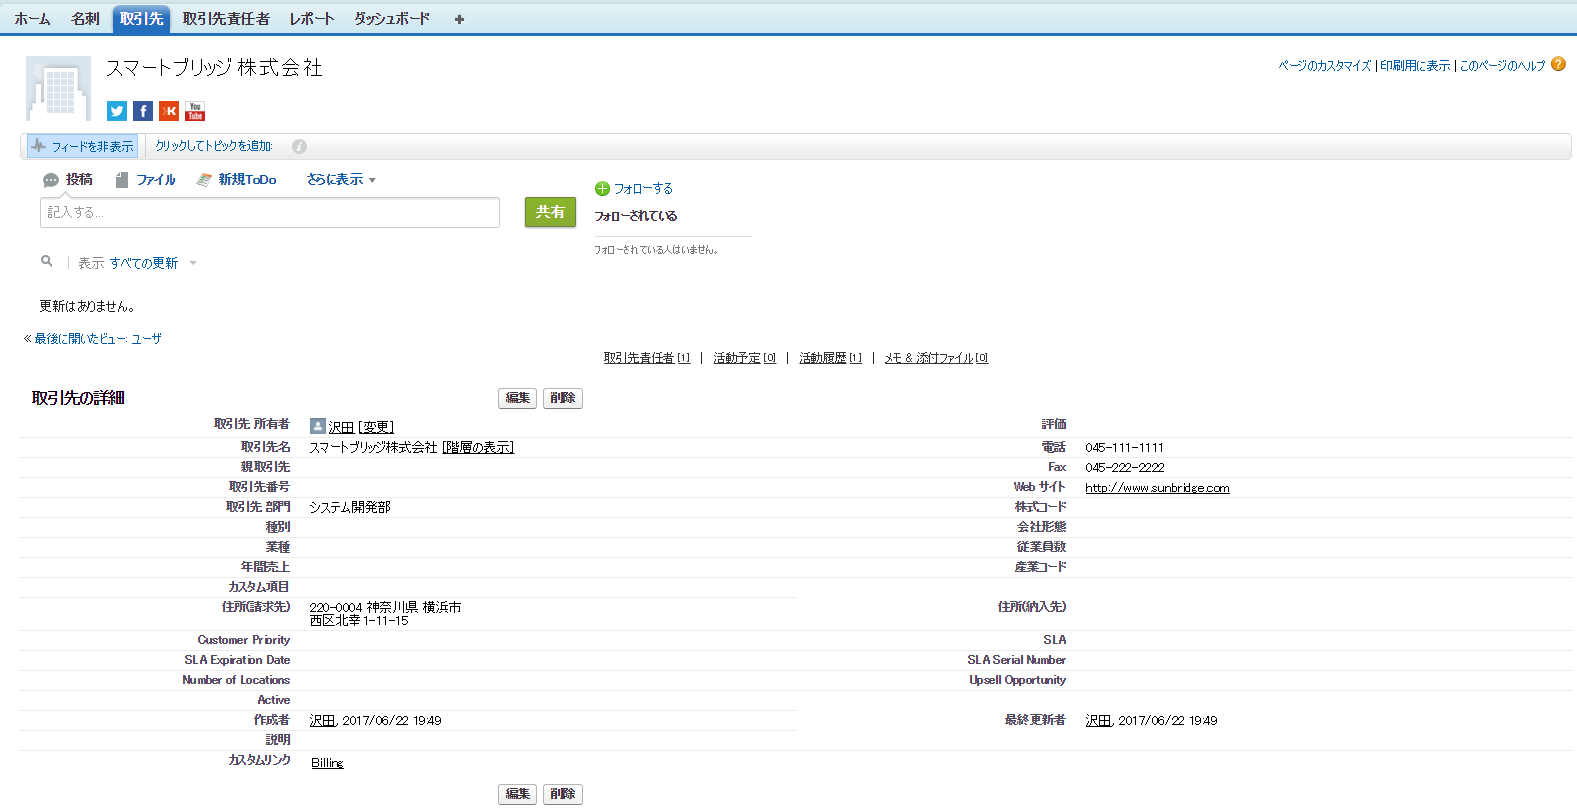Jump to 活動予定 [0] related list

[x=745, y=358]
